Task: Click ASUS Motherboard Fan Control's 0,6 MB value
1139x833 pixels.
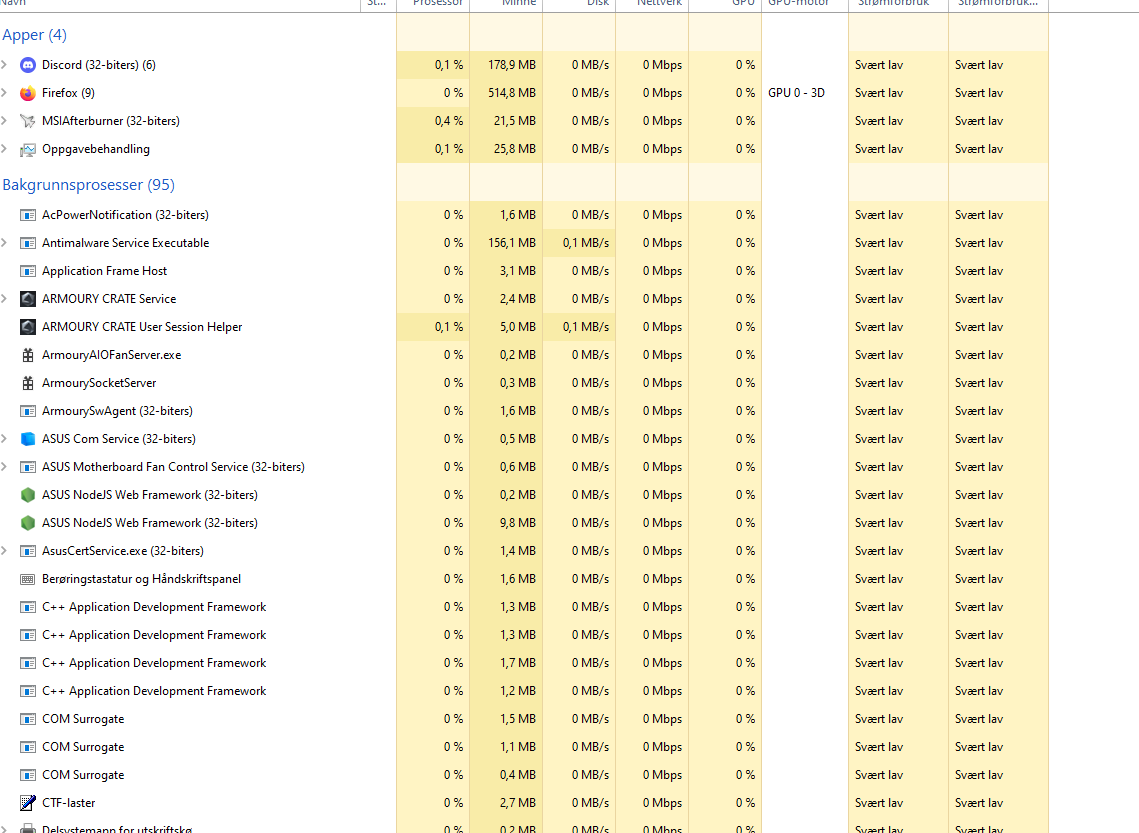Action: coord(518,467)
